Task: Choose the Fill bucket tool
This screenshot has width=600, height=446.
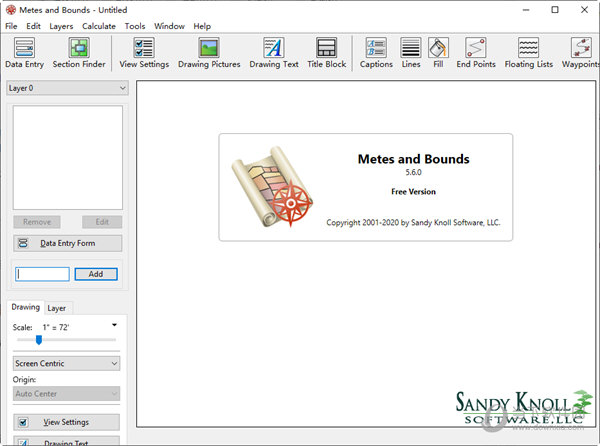Action: (438, 53)
